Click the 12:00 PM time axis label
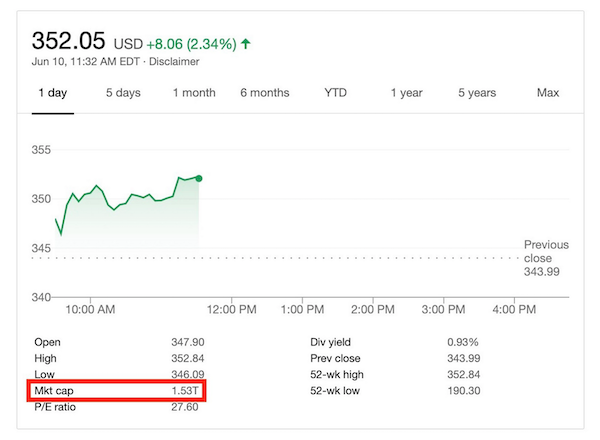 click(x=239, y=310)
